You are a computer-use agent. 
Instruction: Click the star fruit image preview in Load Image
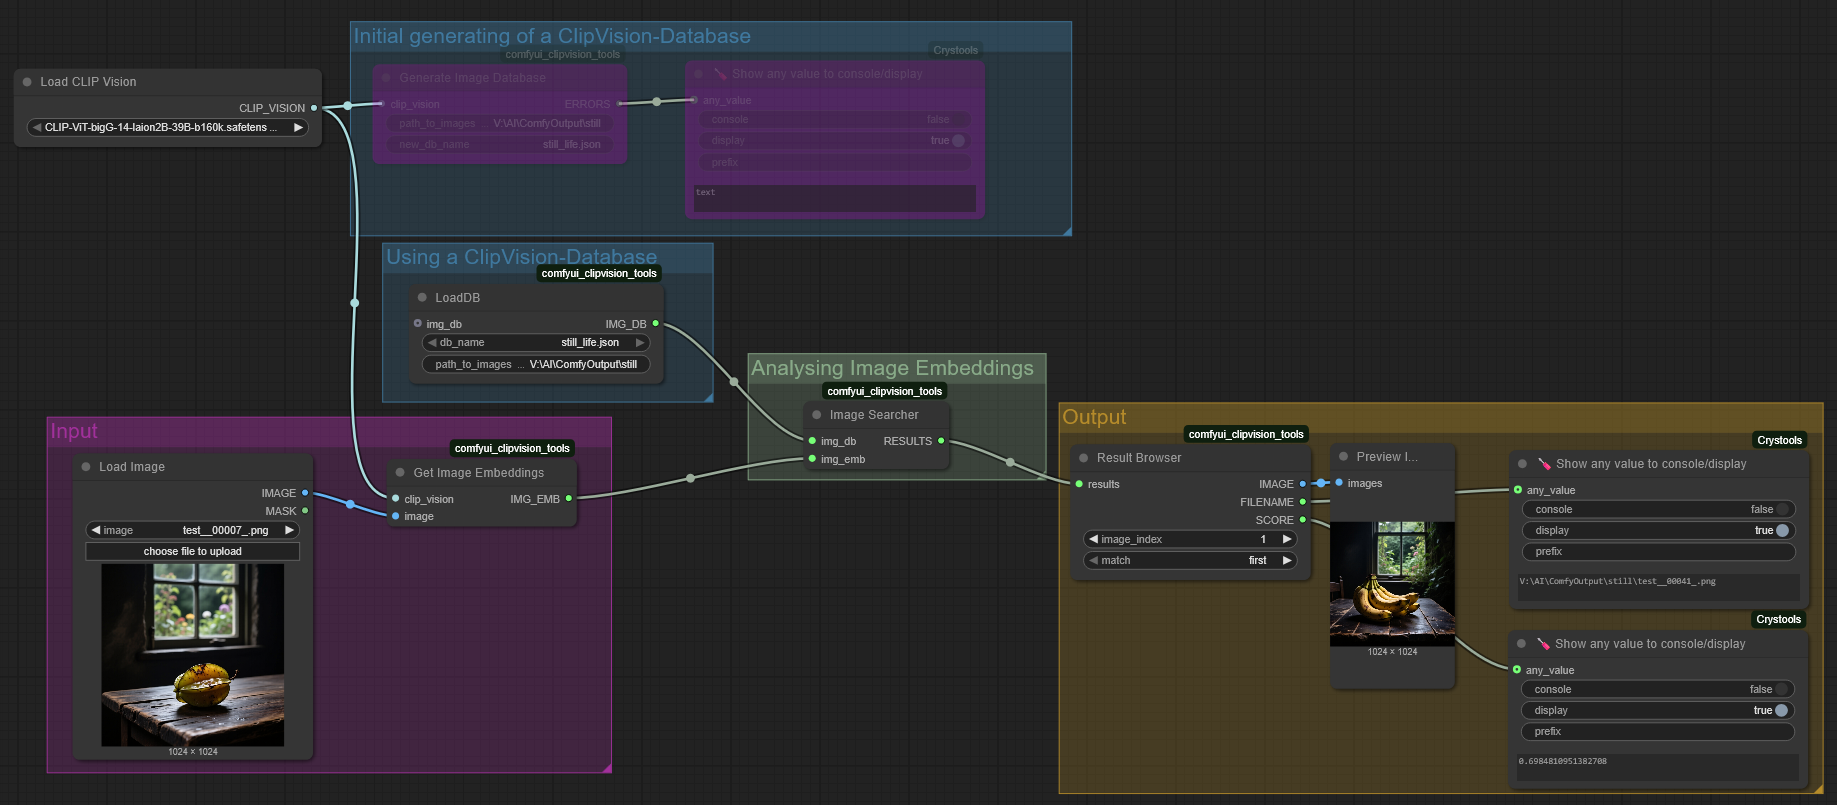pos(193,655)
